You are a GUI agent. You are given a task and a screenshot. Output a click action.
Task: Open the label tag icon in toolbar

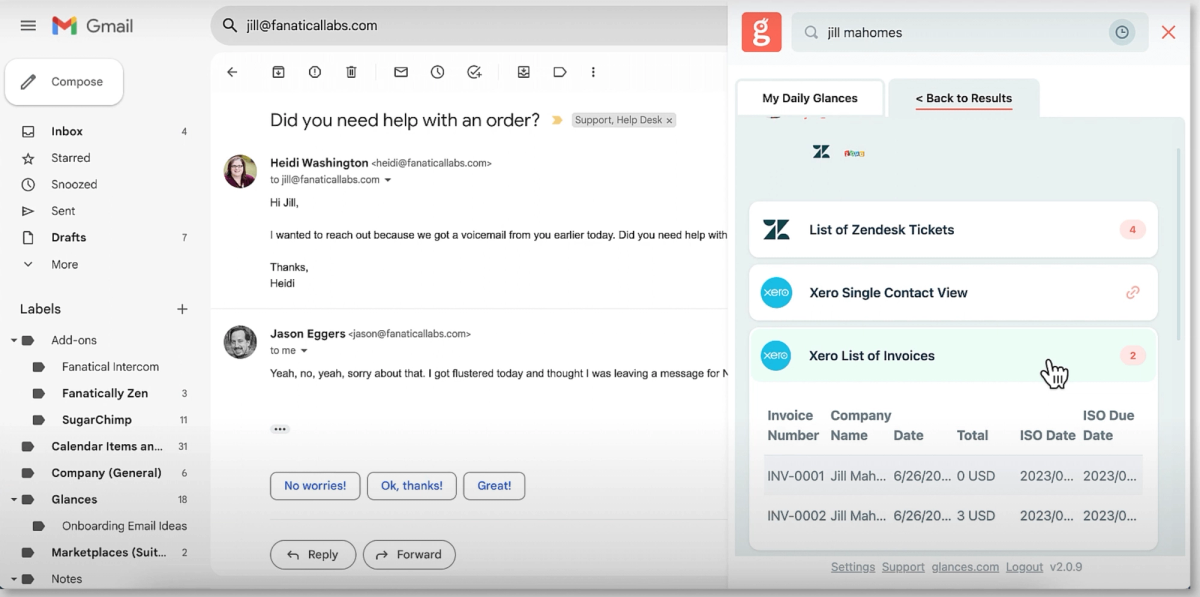coord(560,72)
